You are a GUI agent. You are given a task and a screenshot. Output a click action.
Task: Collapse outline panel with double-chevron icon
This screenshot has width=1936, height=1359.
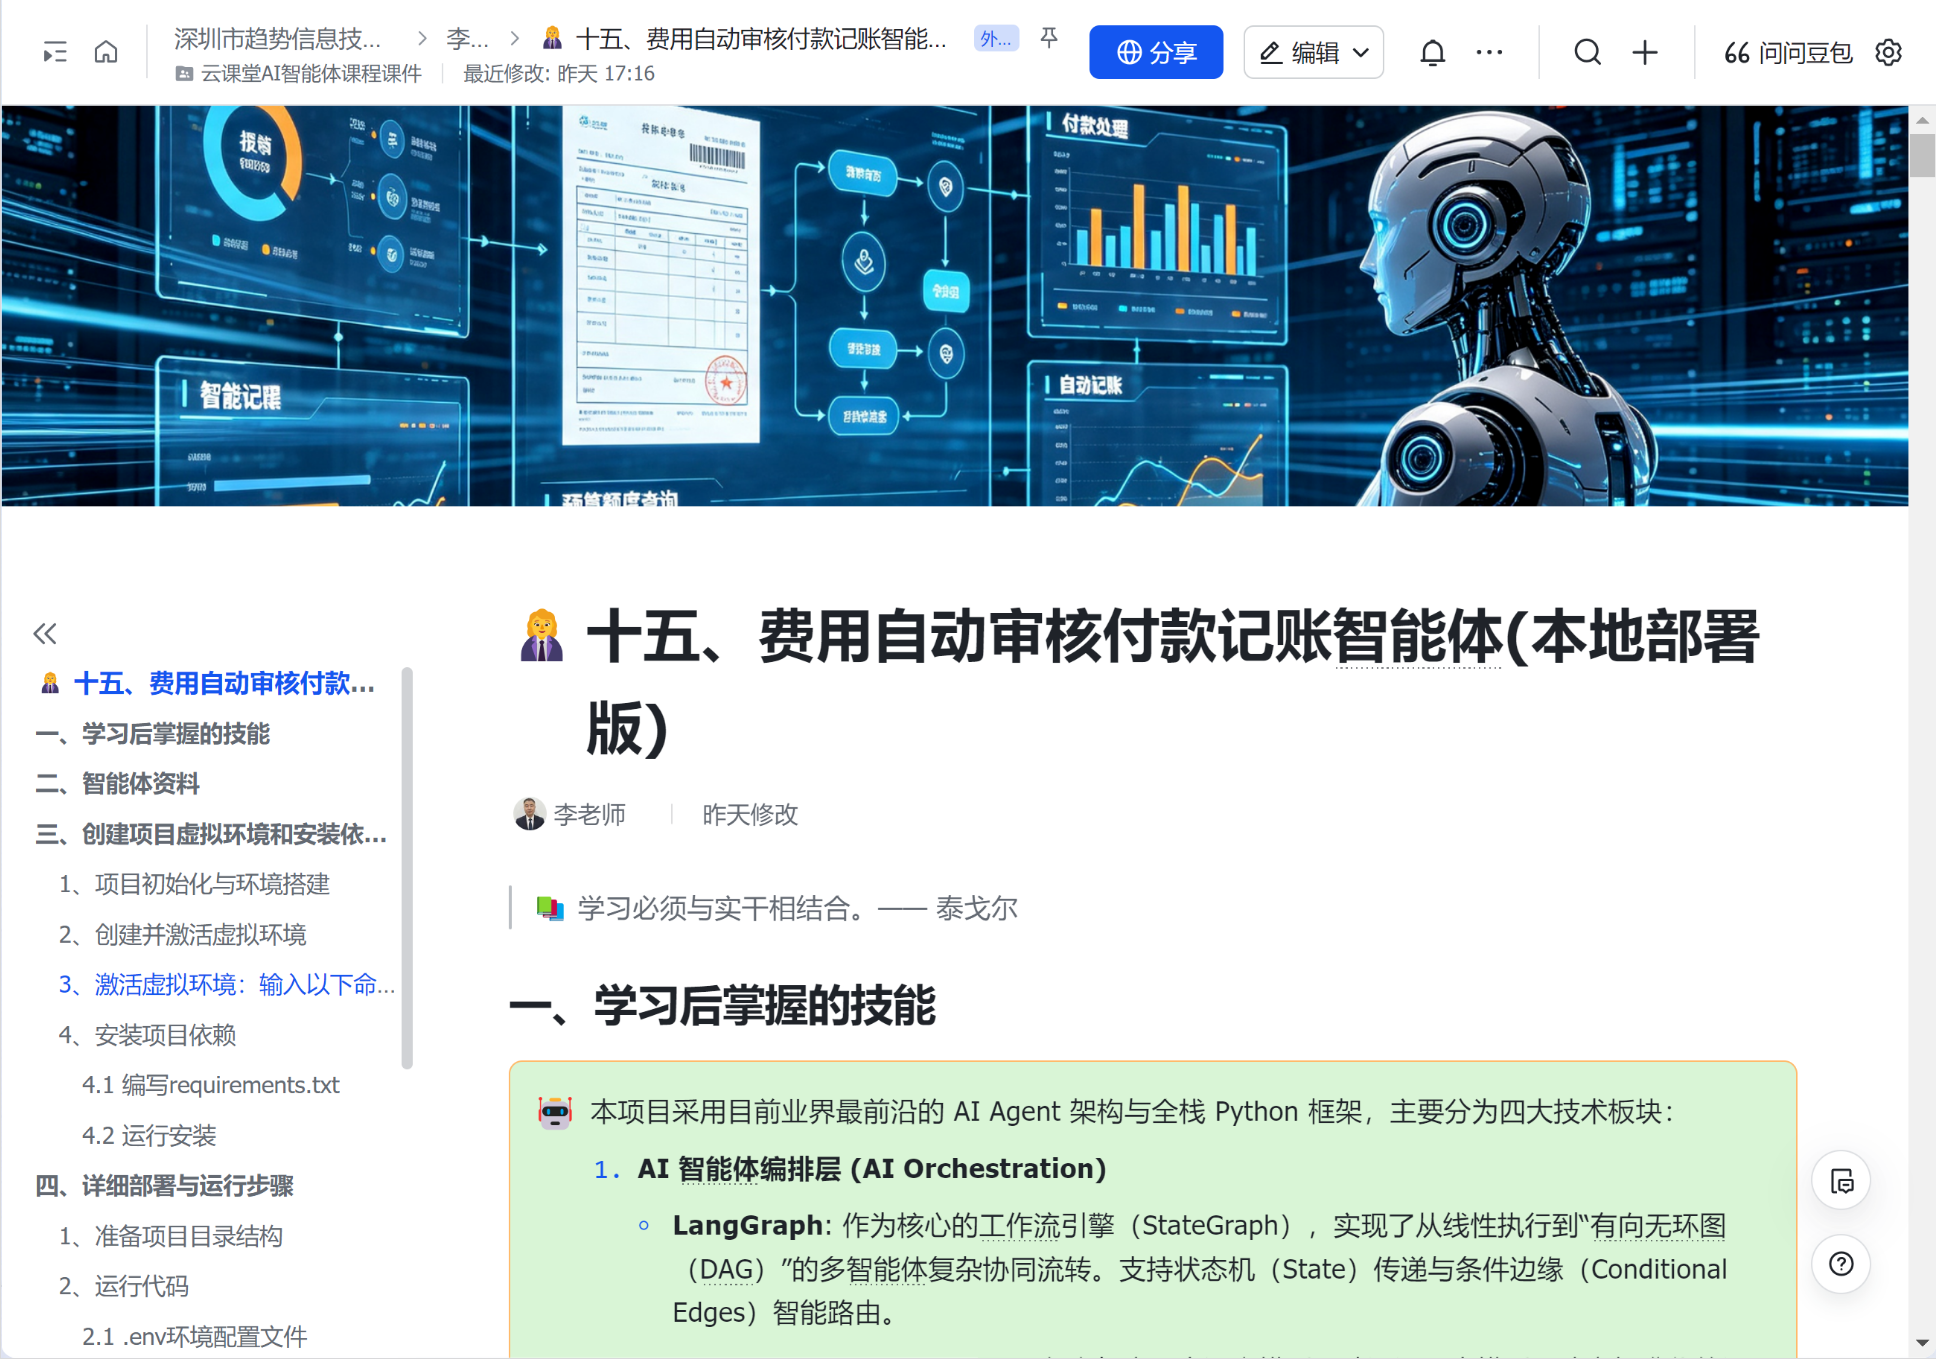(45, 633)
